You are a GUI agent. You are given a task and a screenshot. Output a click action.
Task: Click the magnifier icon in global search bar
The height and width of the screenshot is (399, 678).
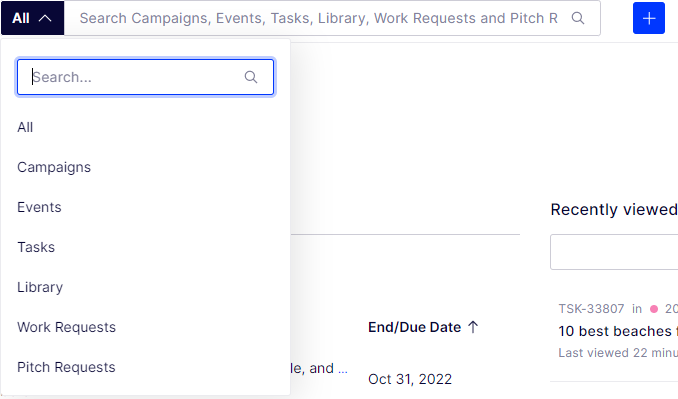578,18
